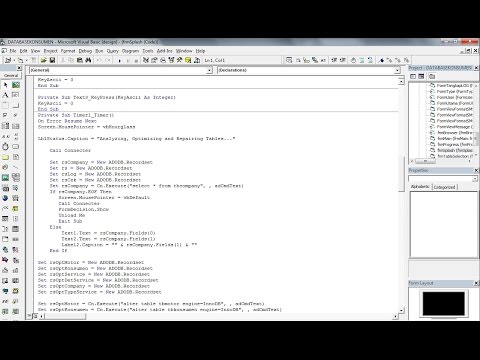480x360 pixels.
Task: Toggle Folders in the Project panel
Action: coord(432,76)
